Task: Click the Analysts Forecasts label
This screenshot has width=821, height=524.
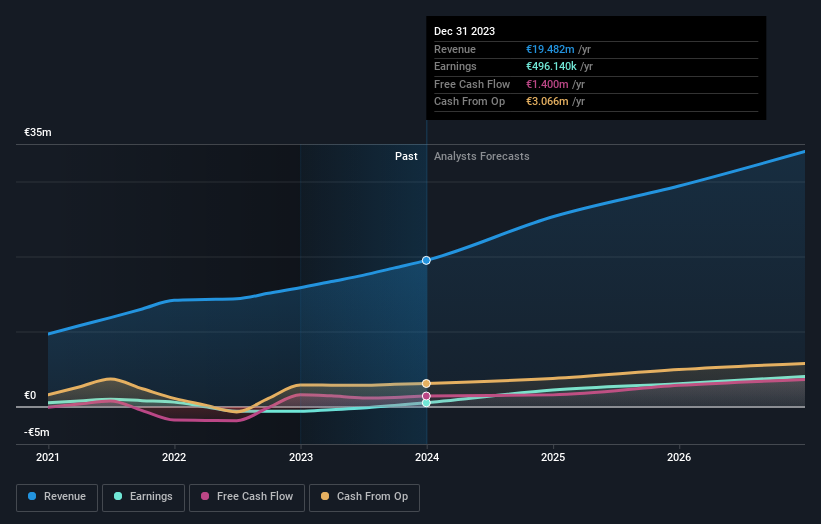Action: 482,156
